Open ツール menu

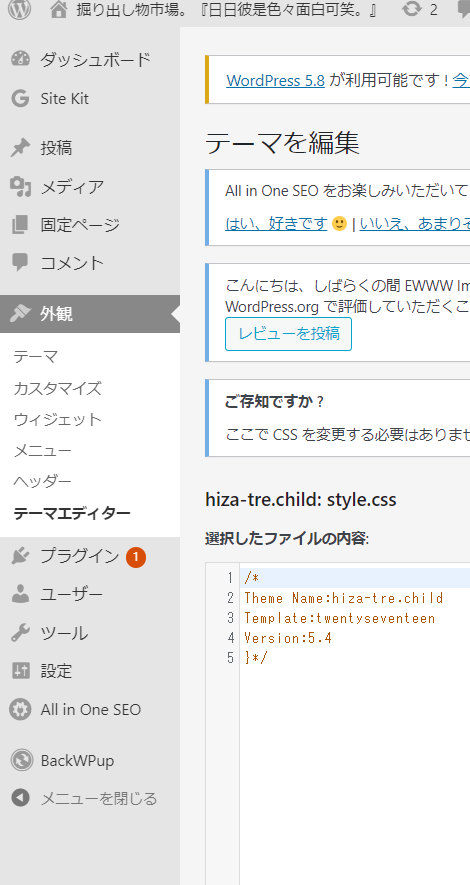pyautogui.click(x=64, y=633)
